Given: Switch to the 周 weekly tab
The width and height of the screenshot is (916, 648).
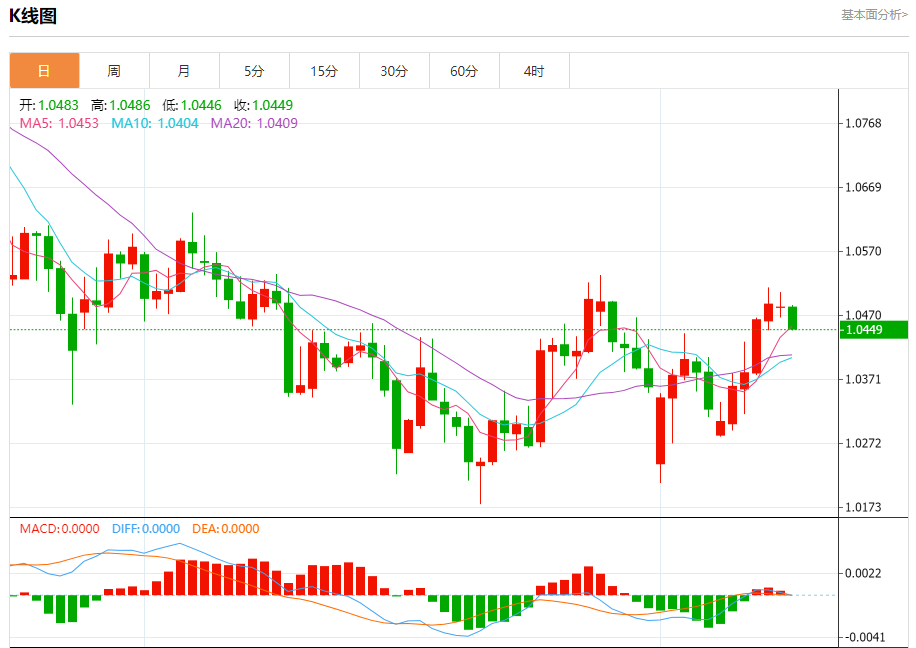Looking at the screenshot, I should 114,71.
